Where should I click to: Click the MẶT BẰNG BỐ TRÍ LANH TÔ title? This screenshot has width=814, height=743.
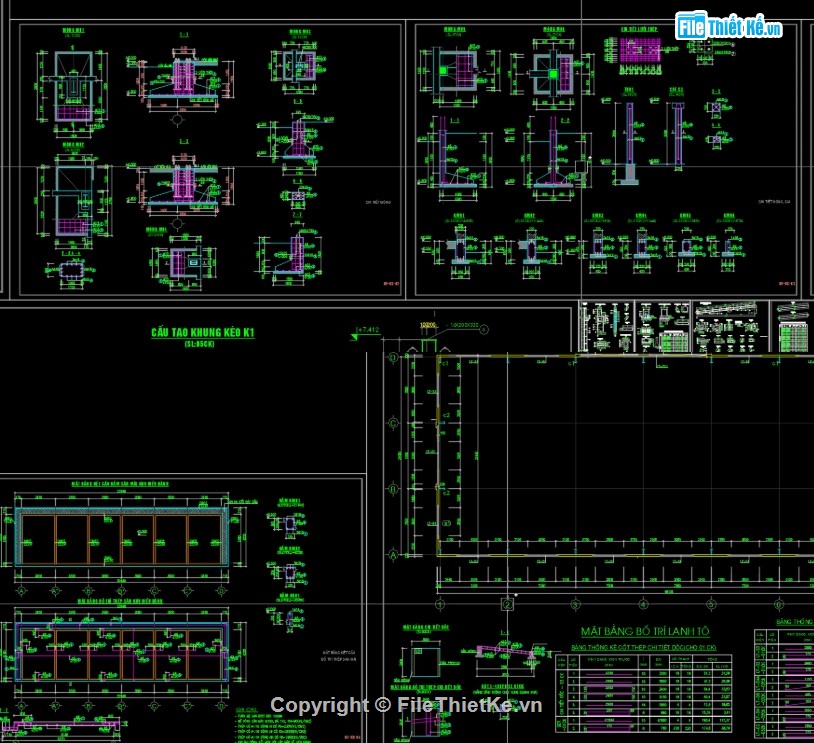[x=645, y=631]
